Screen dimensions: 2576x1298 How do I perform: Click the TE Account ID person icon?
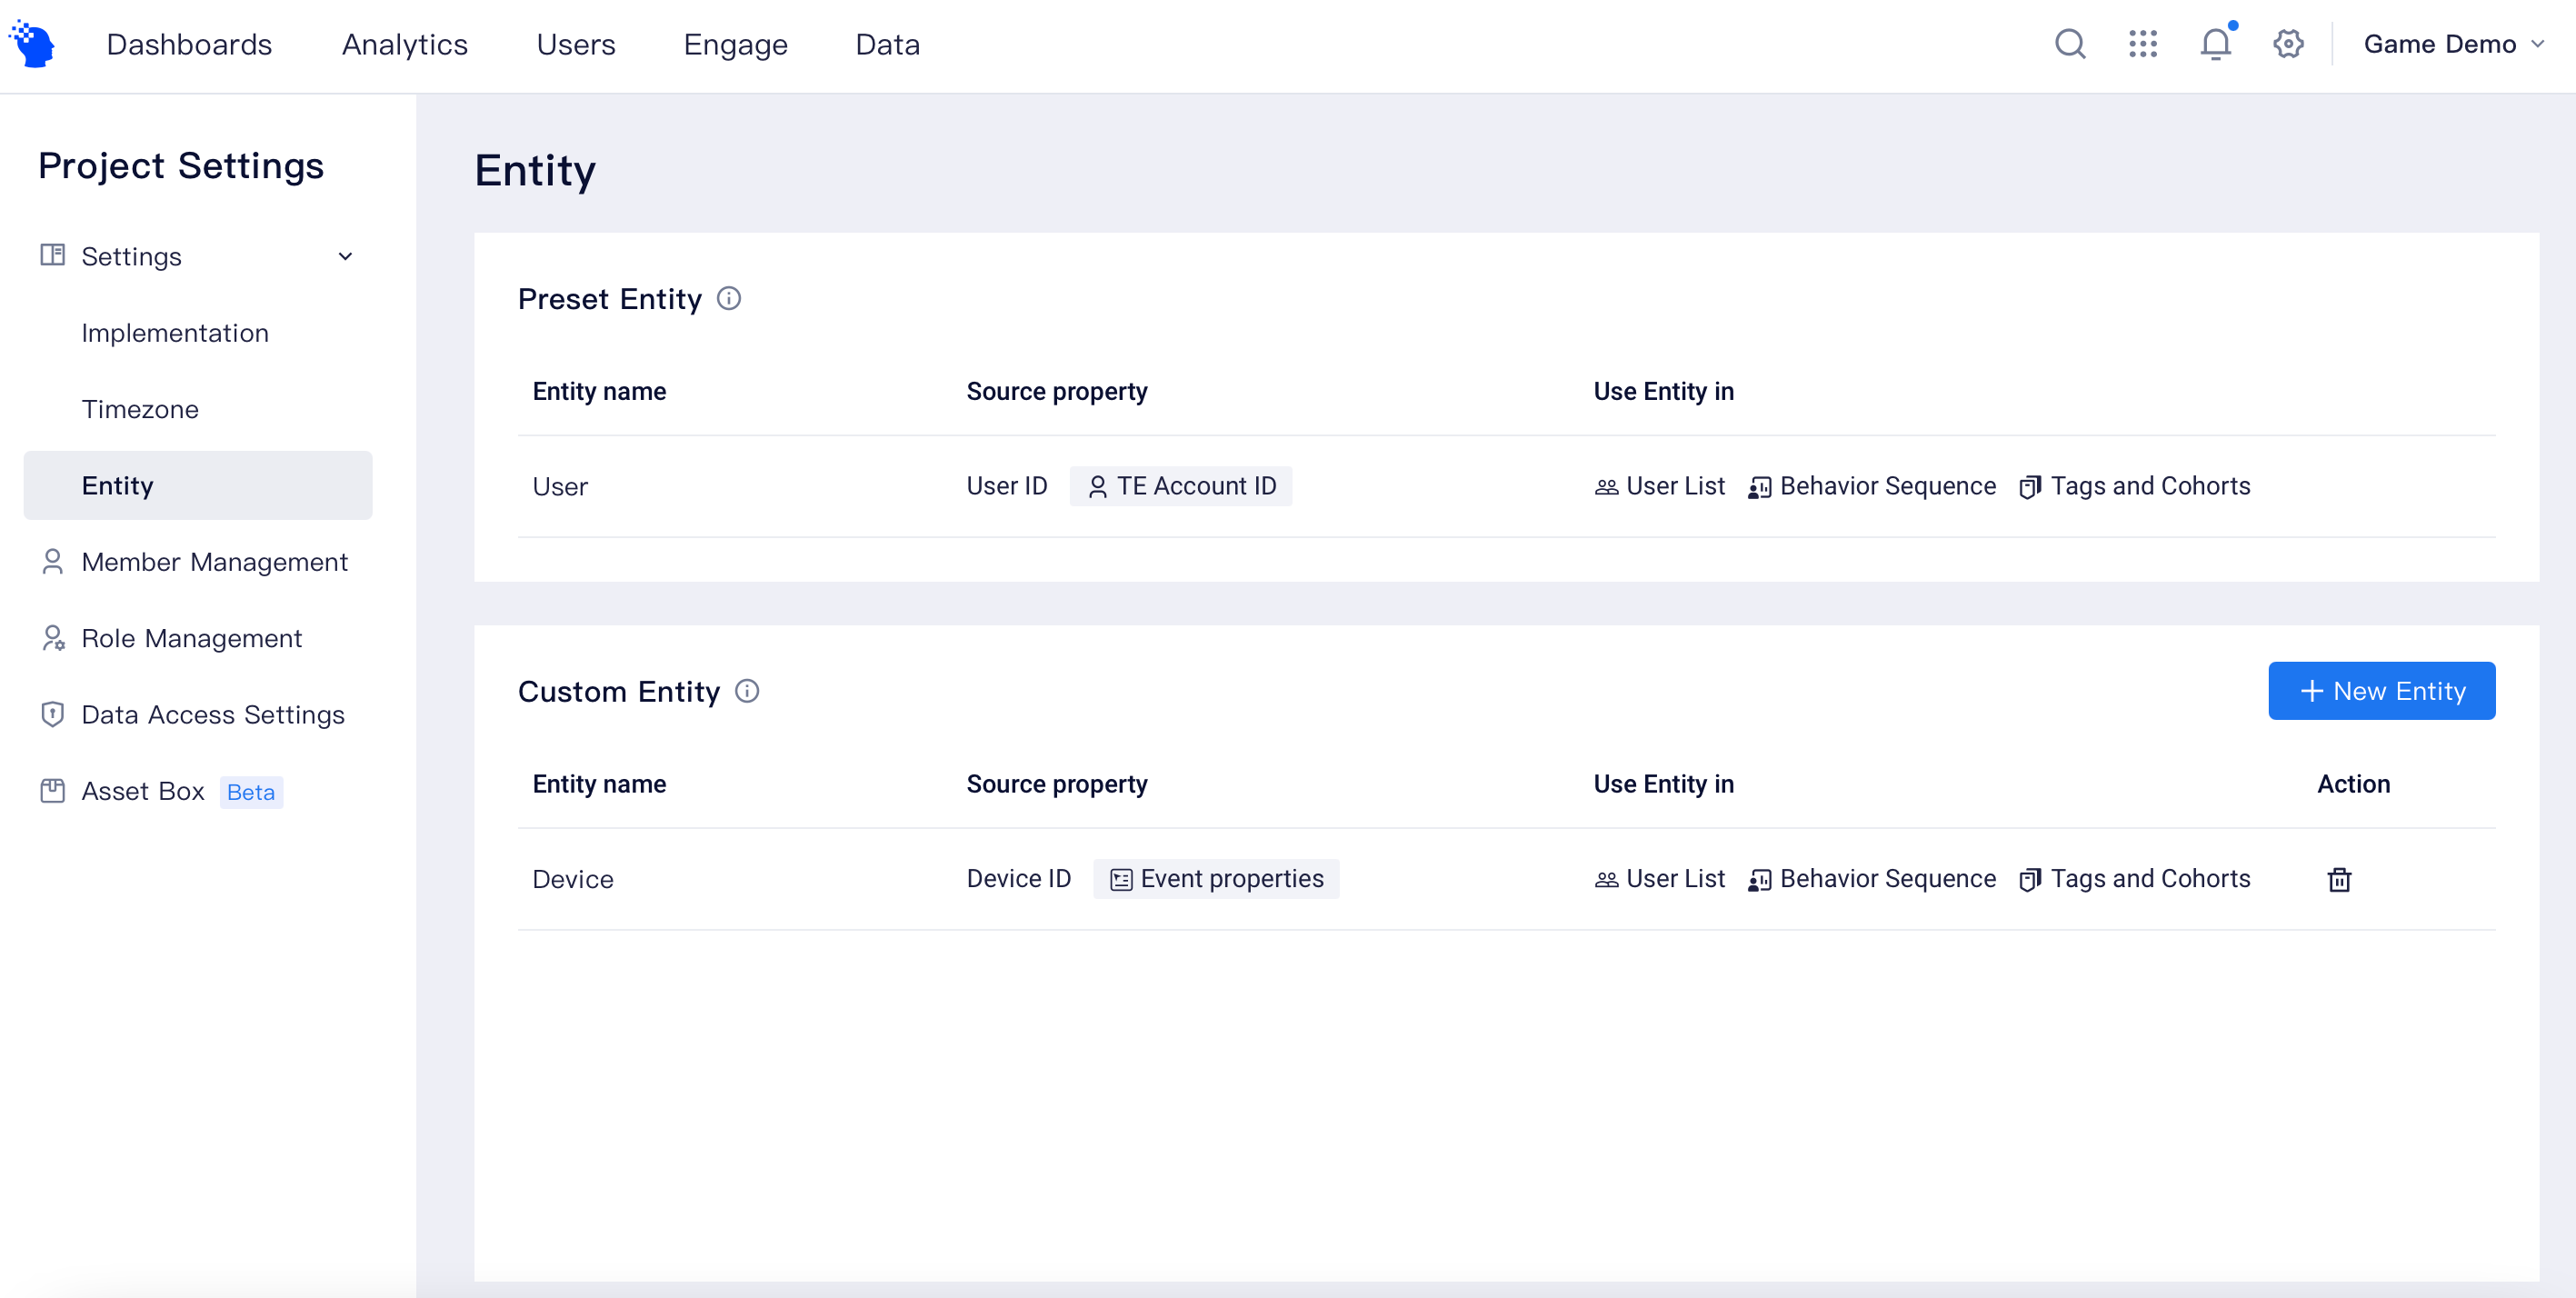click(1097, 486)
